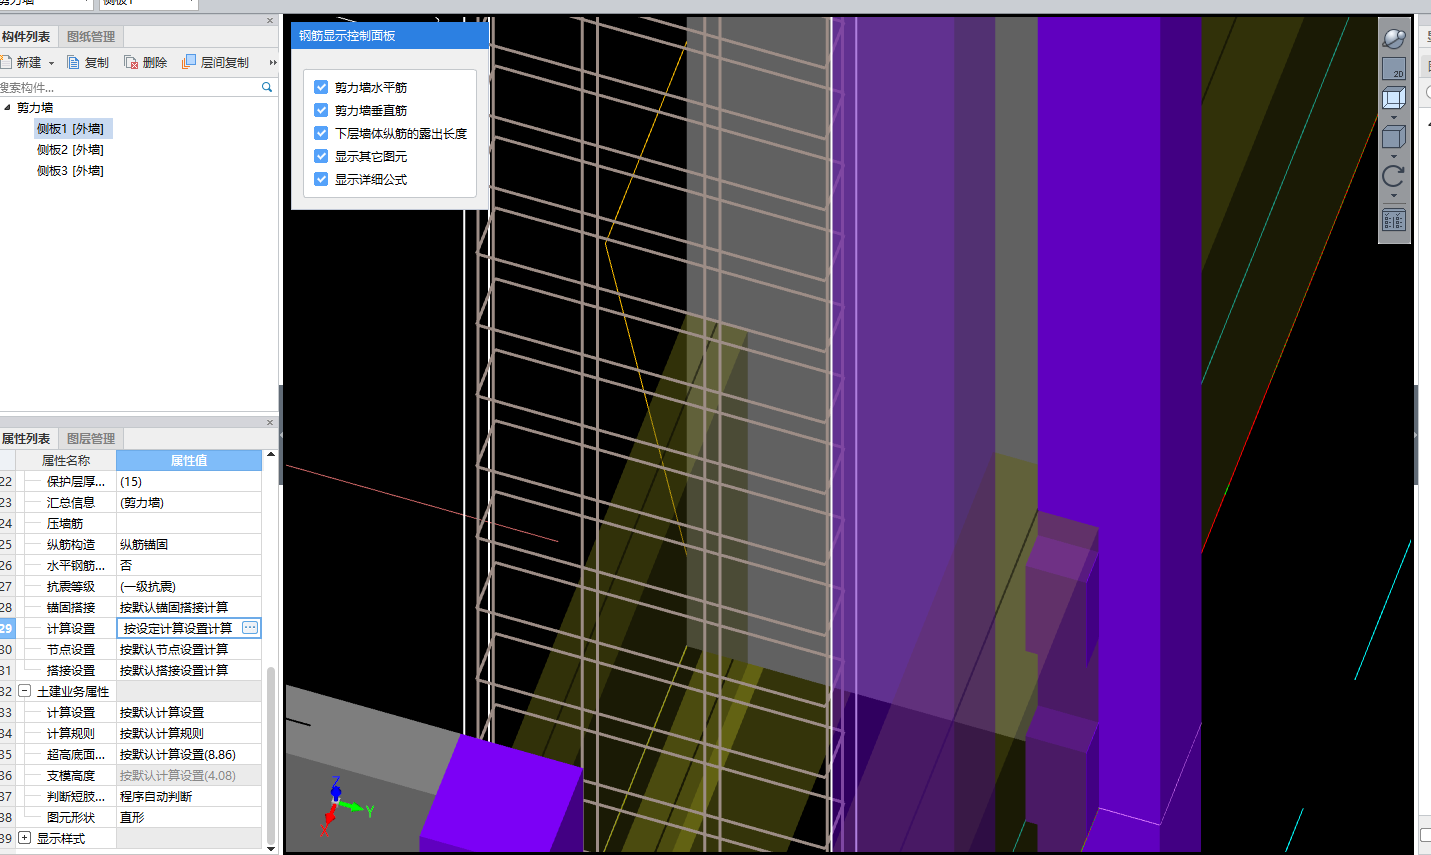Screen dimensions: 1431x855
Task: Select the wireframe cube display icon
Action: click(x=1394, y=98)
